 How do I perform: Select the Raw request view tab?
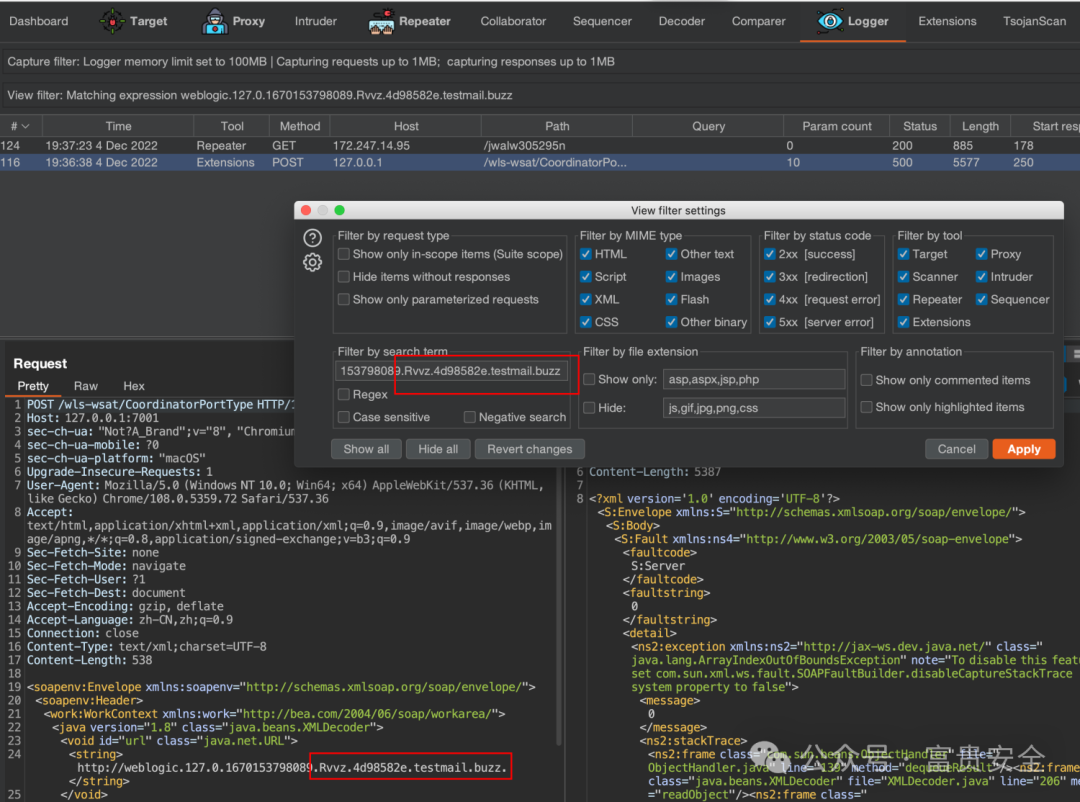click(x=86, y=387)
